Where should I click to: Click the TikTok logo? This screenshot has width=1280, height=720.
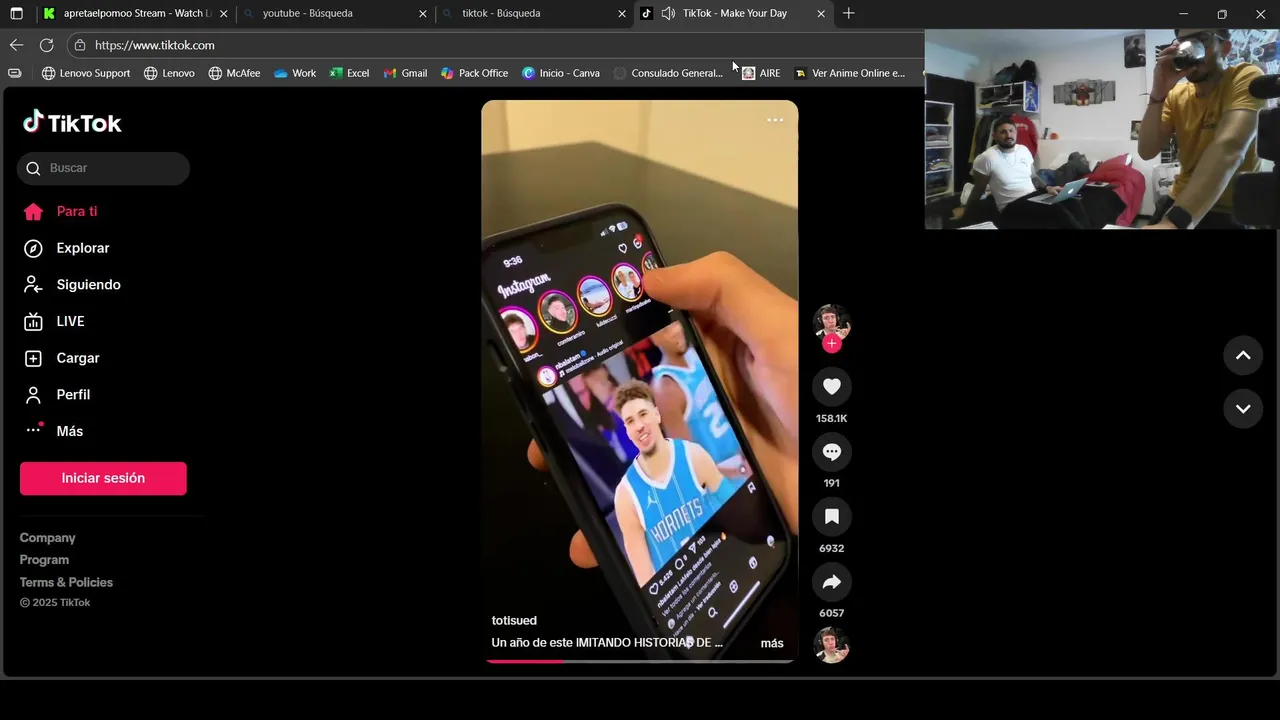[x=72, y=123]
